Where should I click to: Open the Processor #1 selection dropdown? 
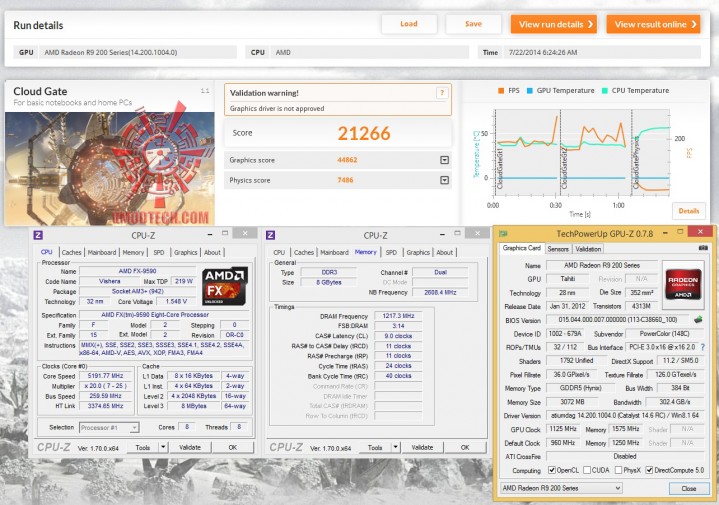pos(110,427)
